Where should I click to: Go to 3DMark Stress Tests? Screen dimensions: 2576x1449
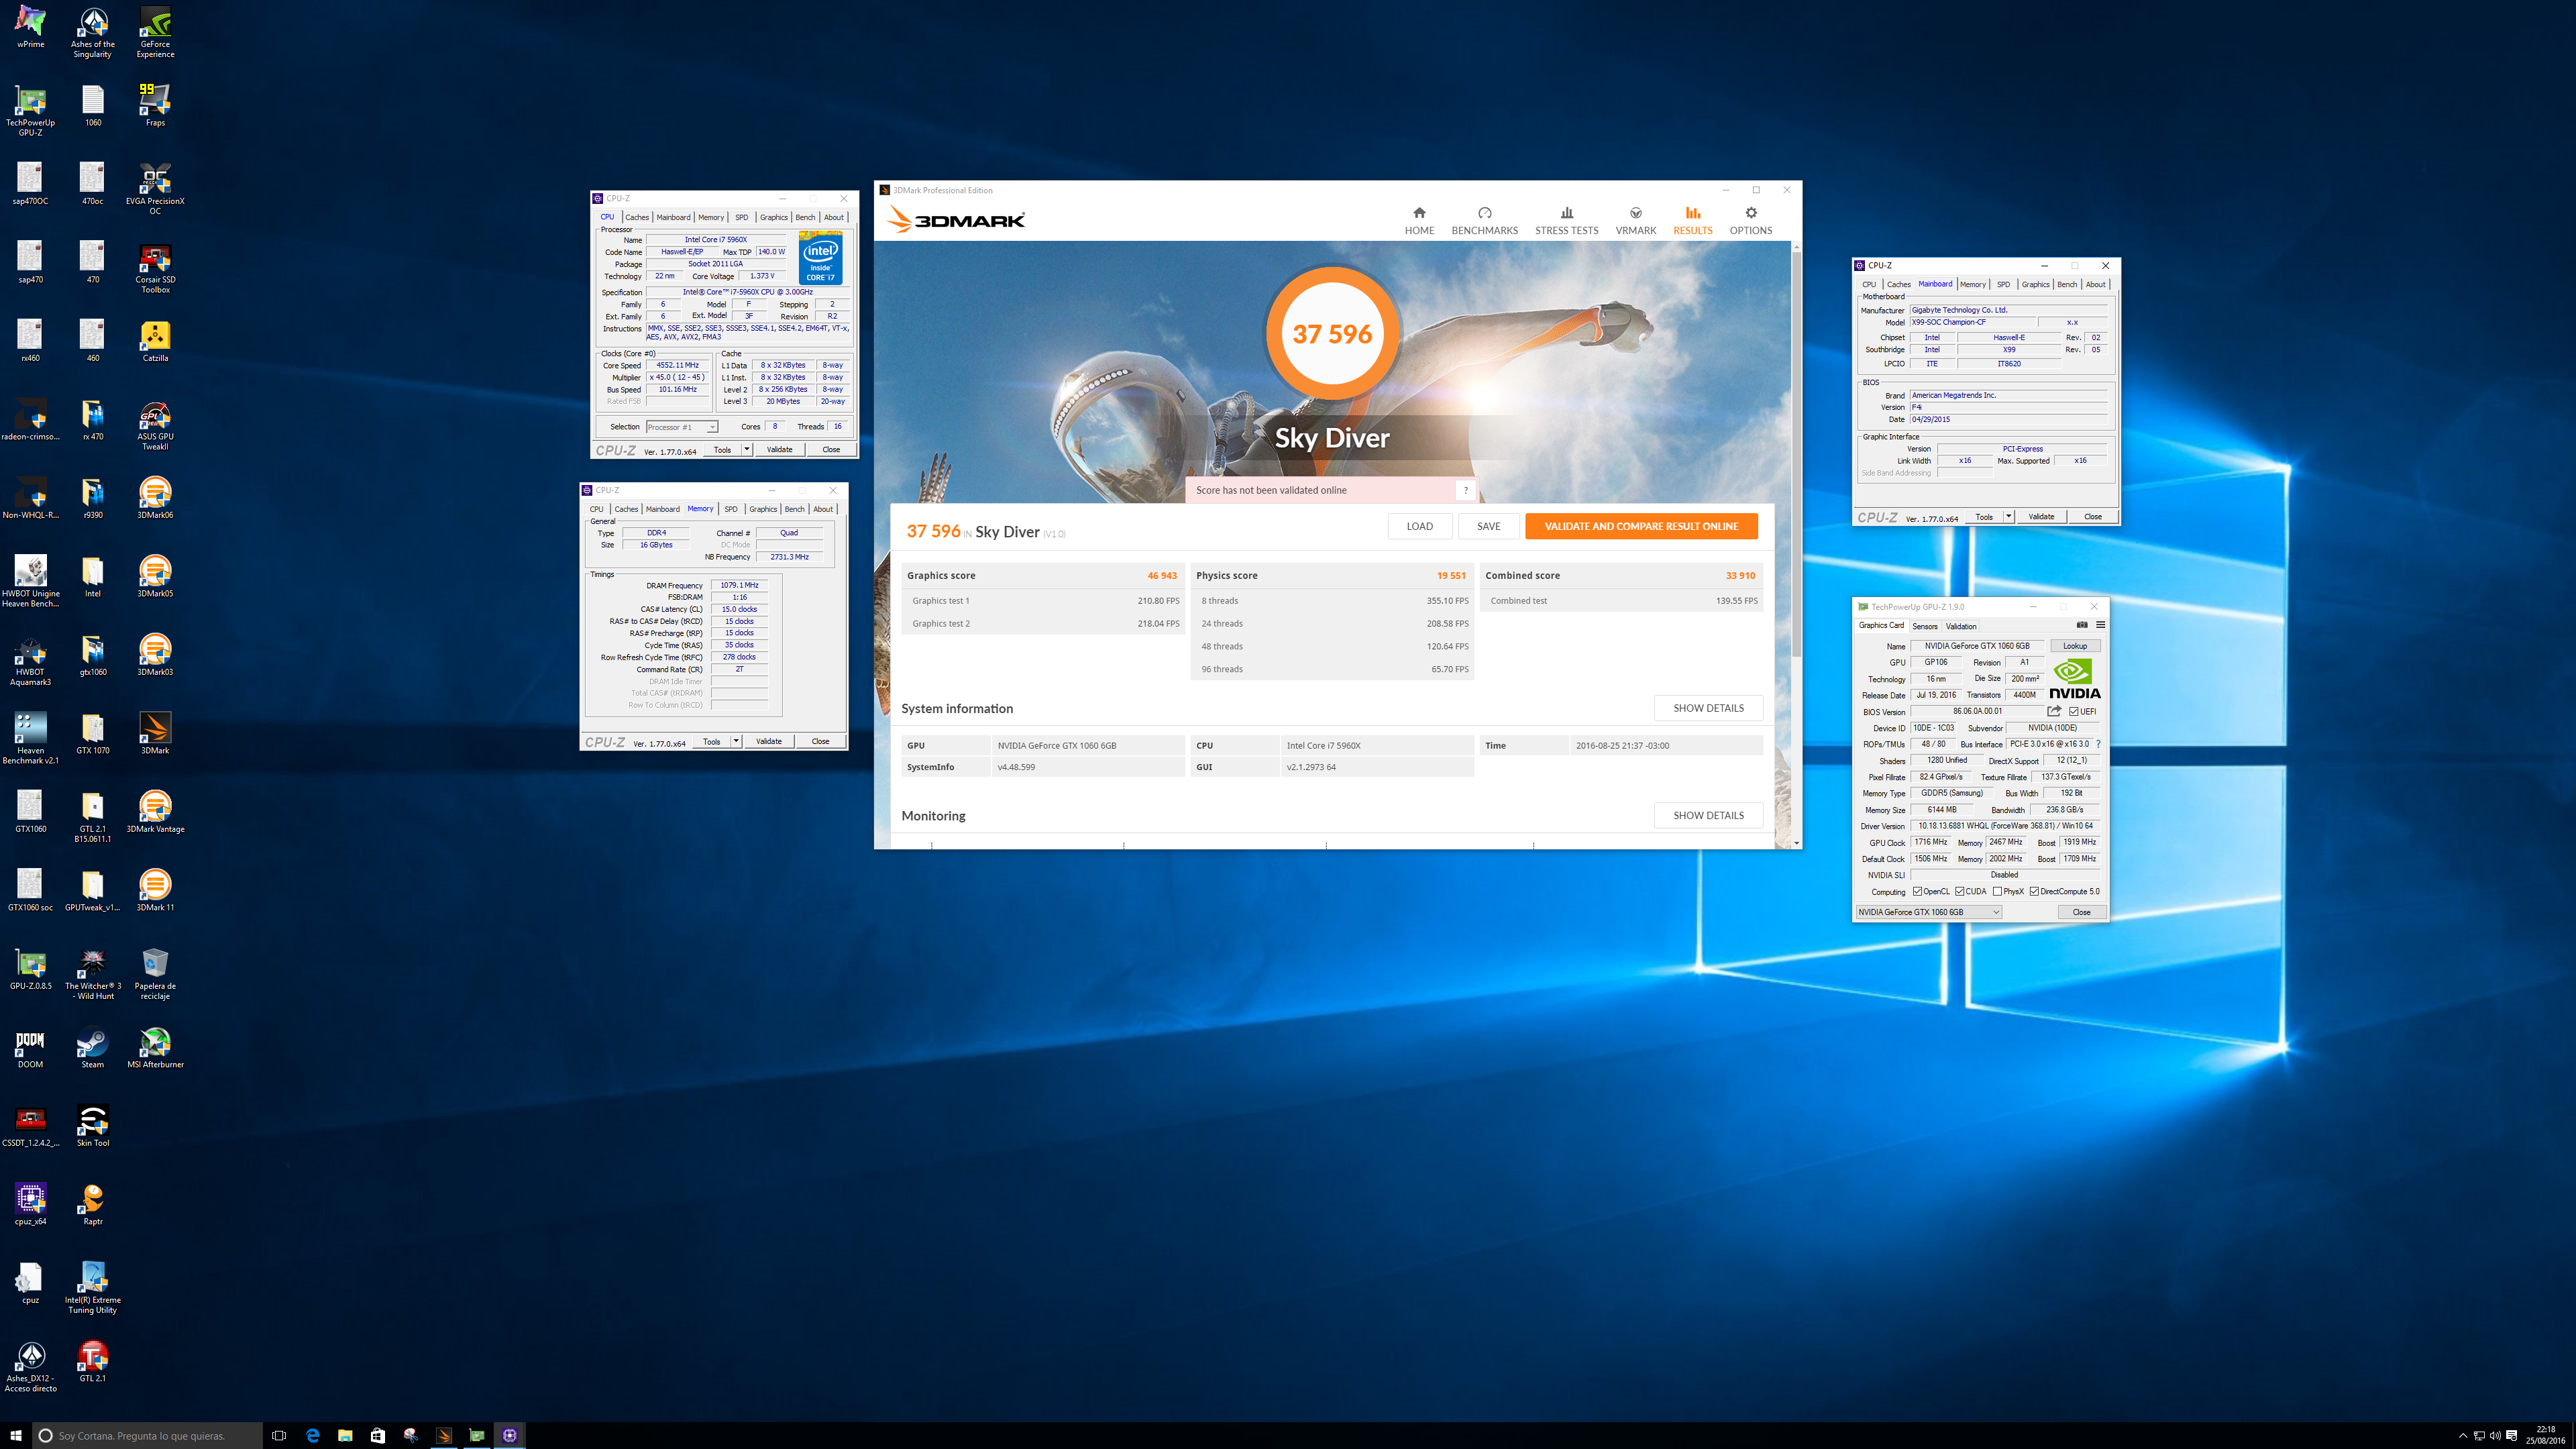tap(1566, 221)
